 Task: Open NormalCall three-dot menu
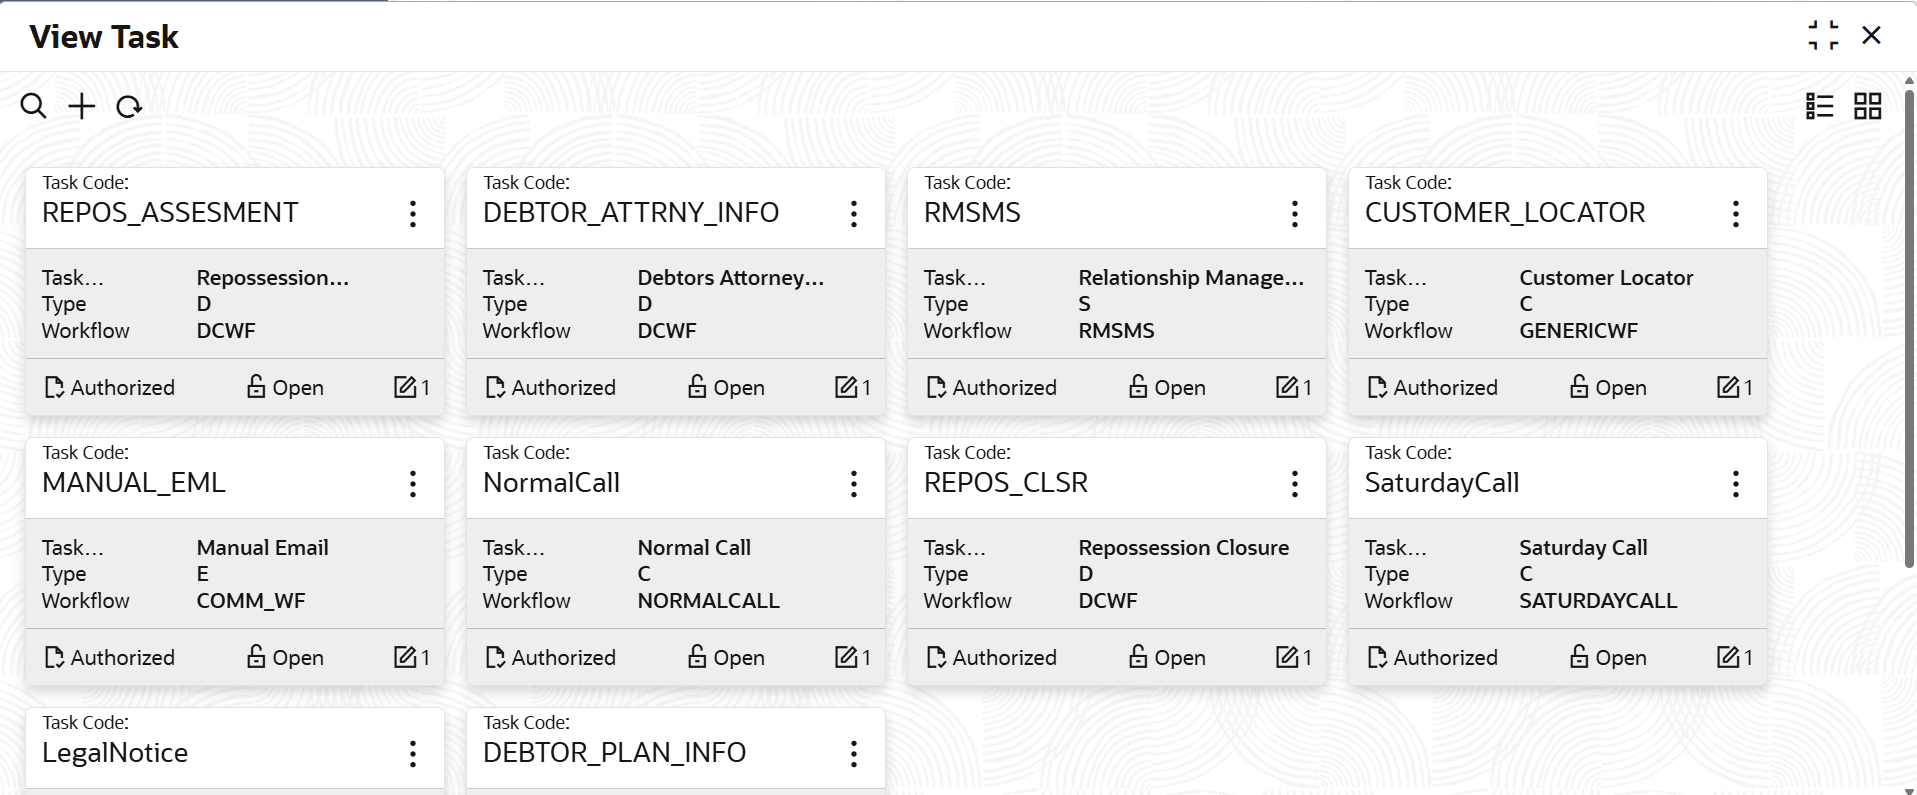854,483
